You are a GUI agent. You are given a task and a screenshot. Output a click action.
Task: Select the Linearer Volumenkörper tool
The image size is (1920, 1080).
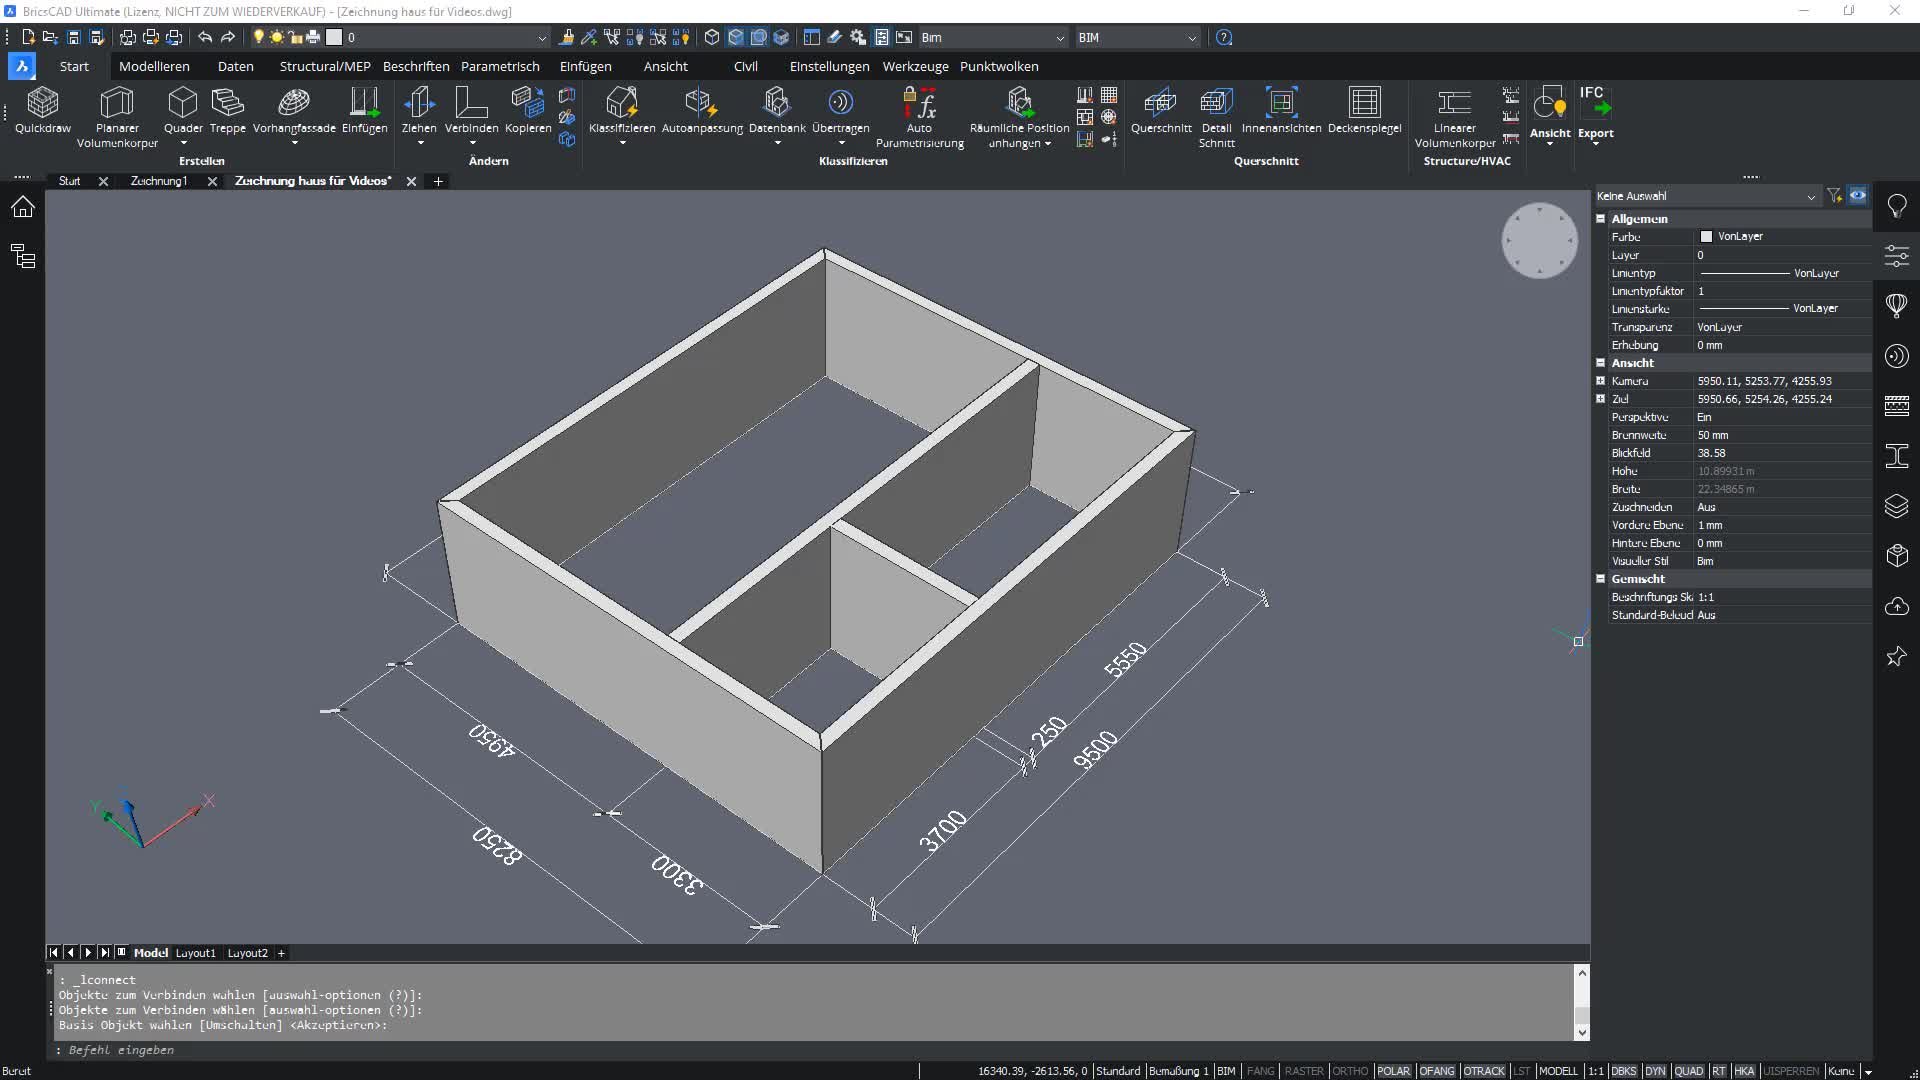(1454, 117)
